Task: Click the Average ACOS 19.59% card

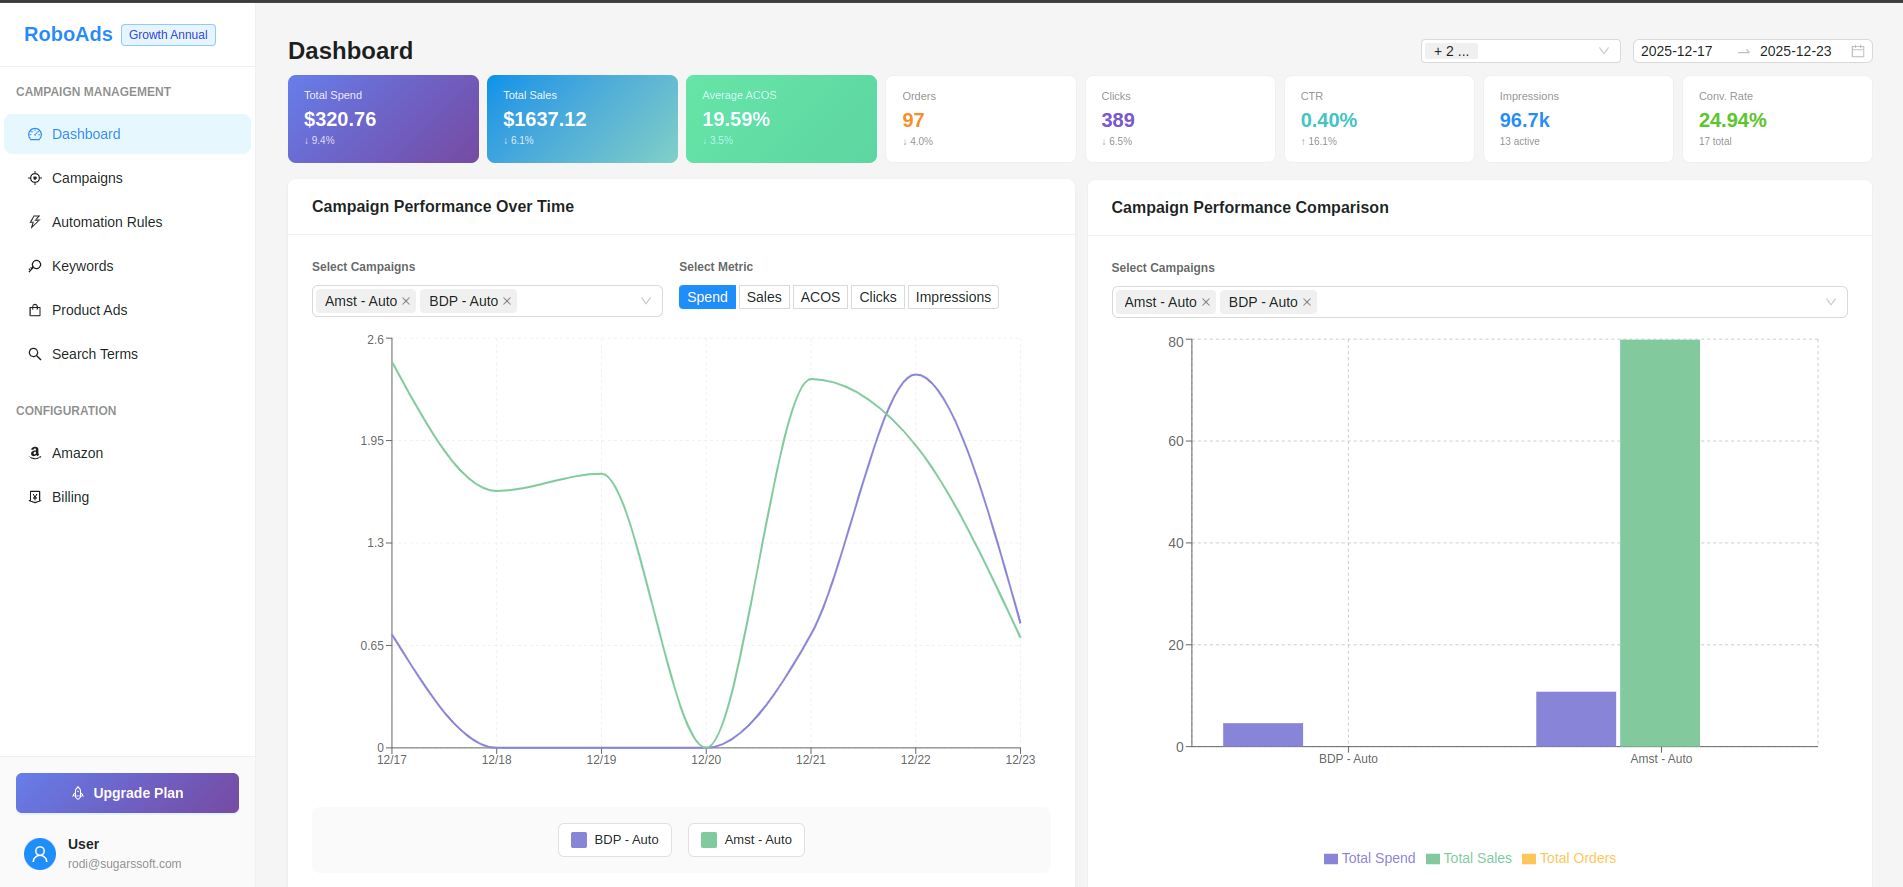Action: point(781,119)
